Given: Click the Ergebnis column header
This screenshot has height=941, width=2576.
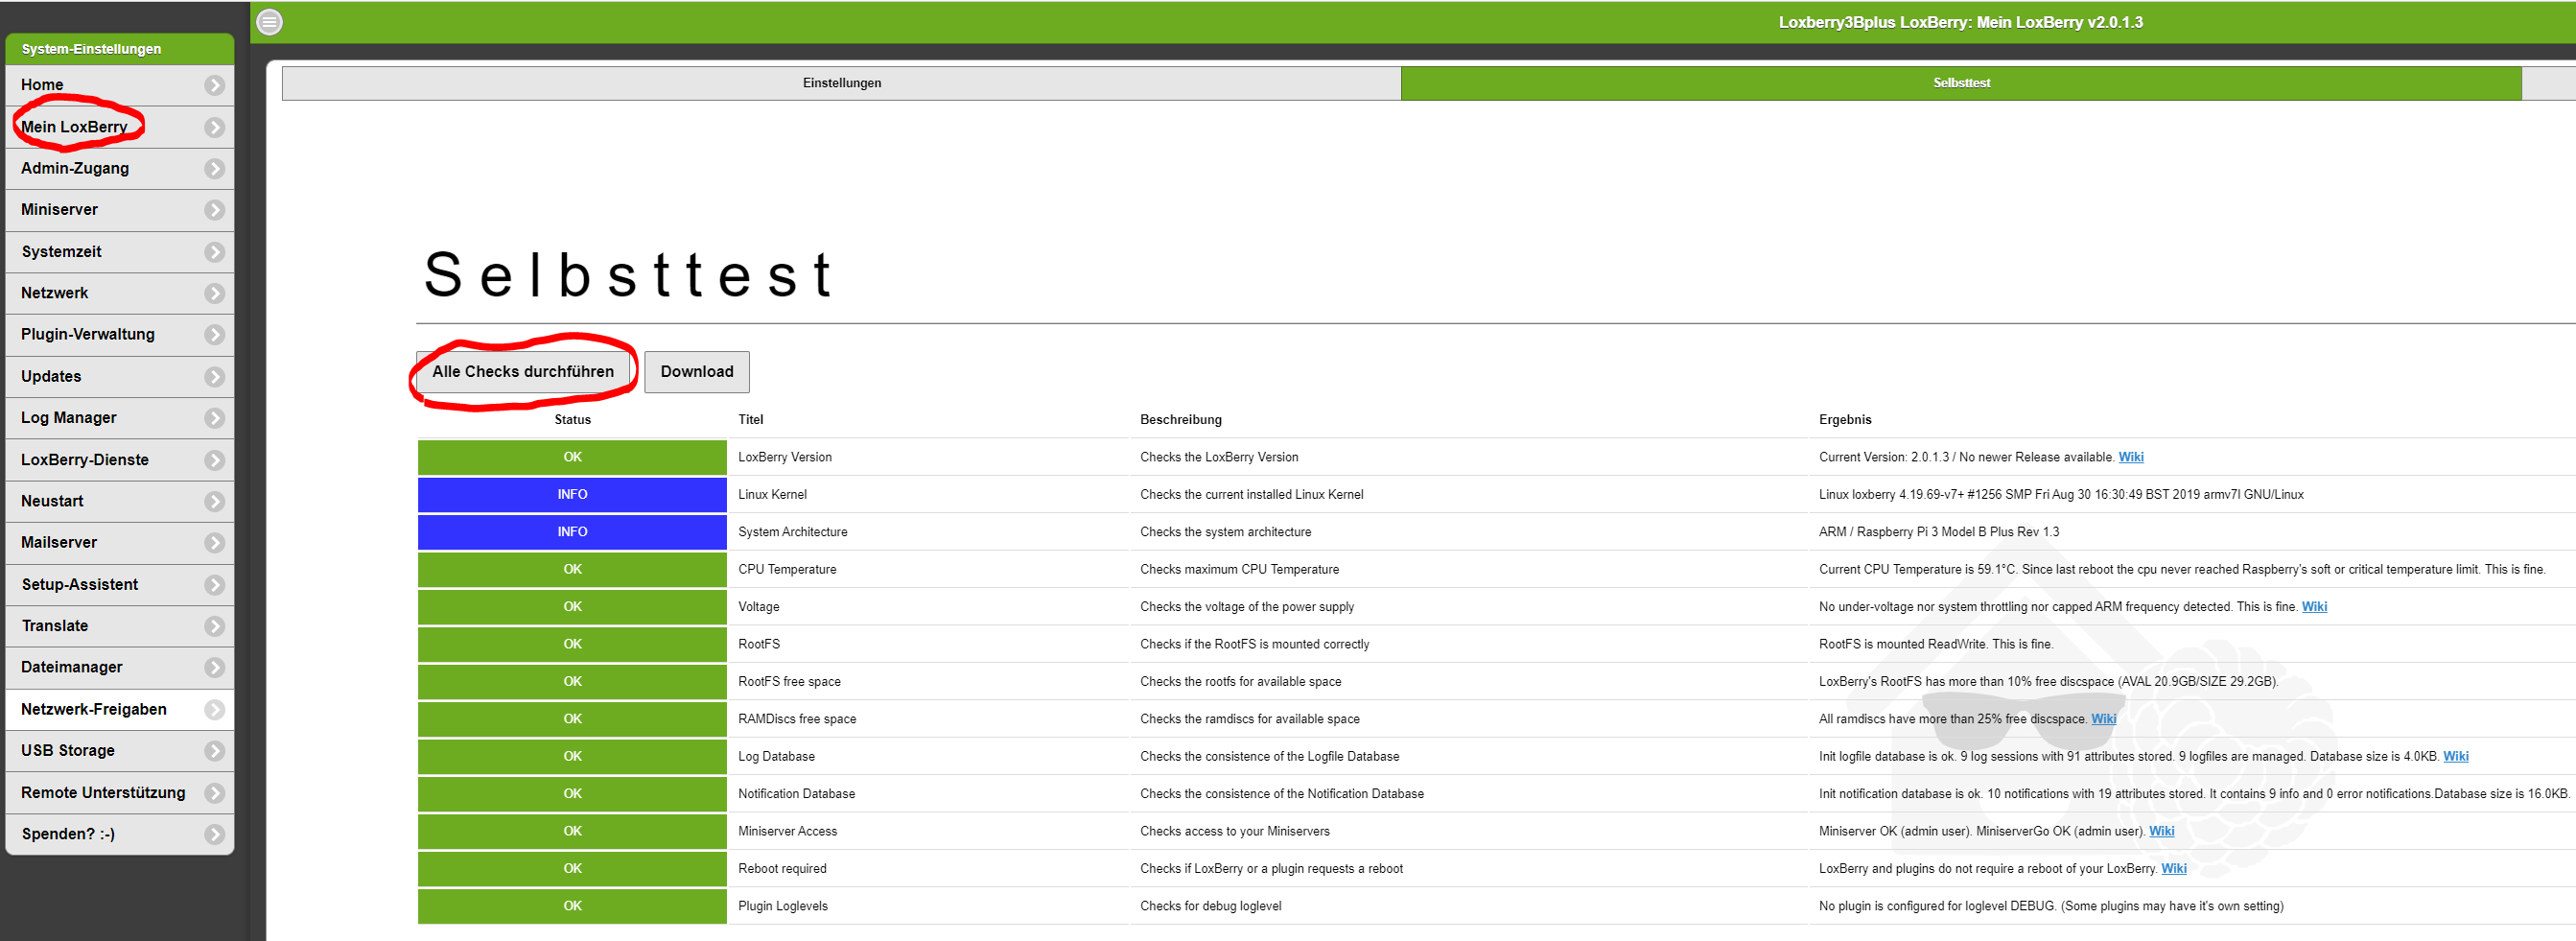Looking at the screenshot, I should coord(1845,420).
